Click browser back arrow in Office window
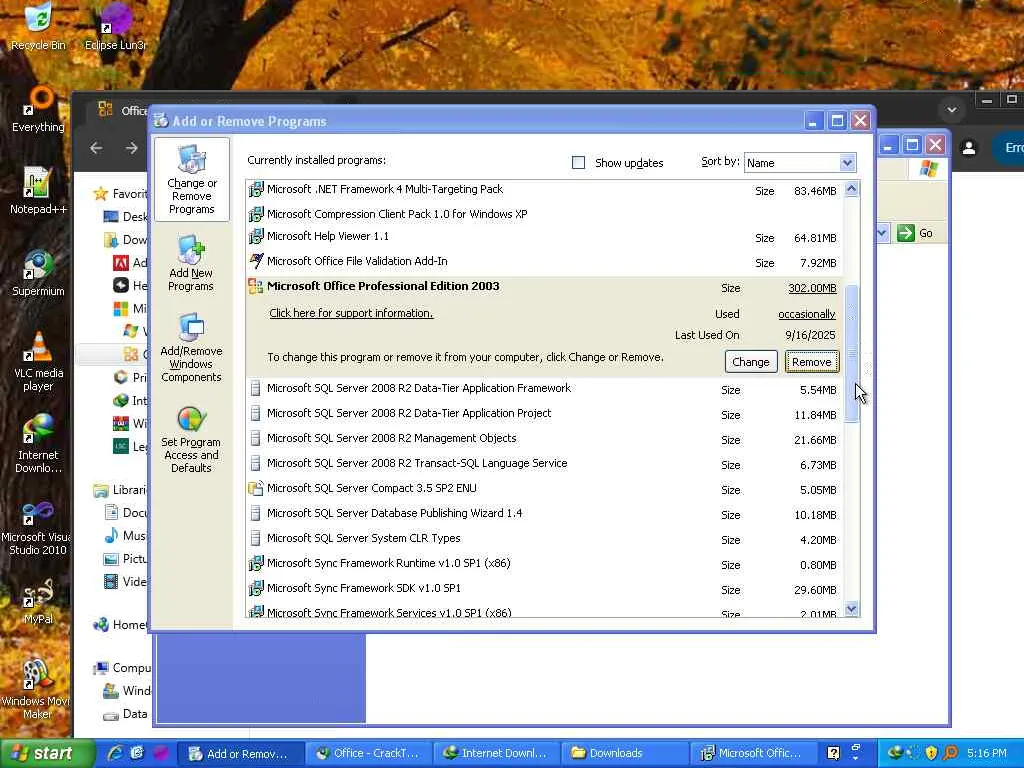The width and height of the screenshot is (1024, 768). [x=97, y=148]
